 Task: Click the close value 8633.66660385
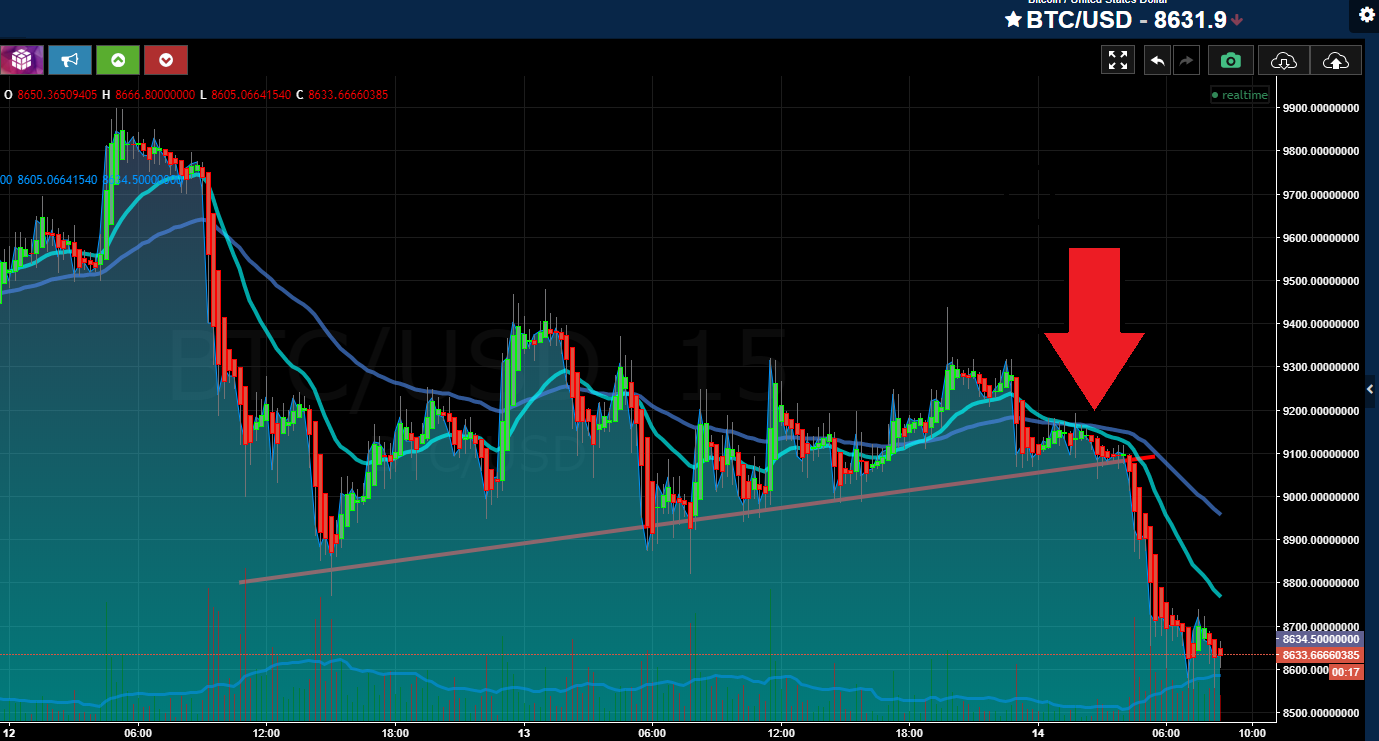click(x=348, y=95)
